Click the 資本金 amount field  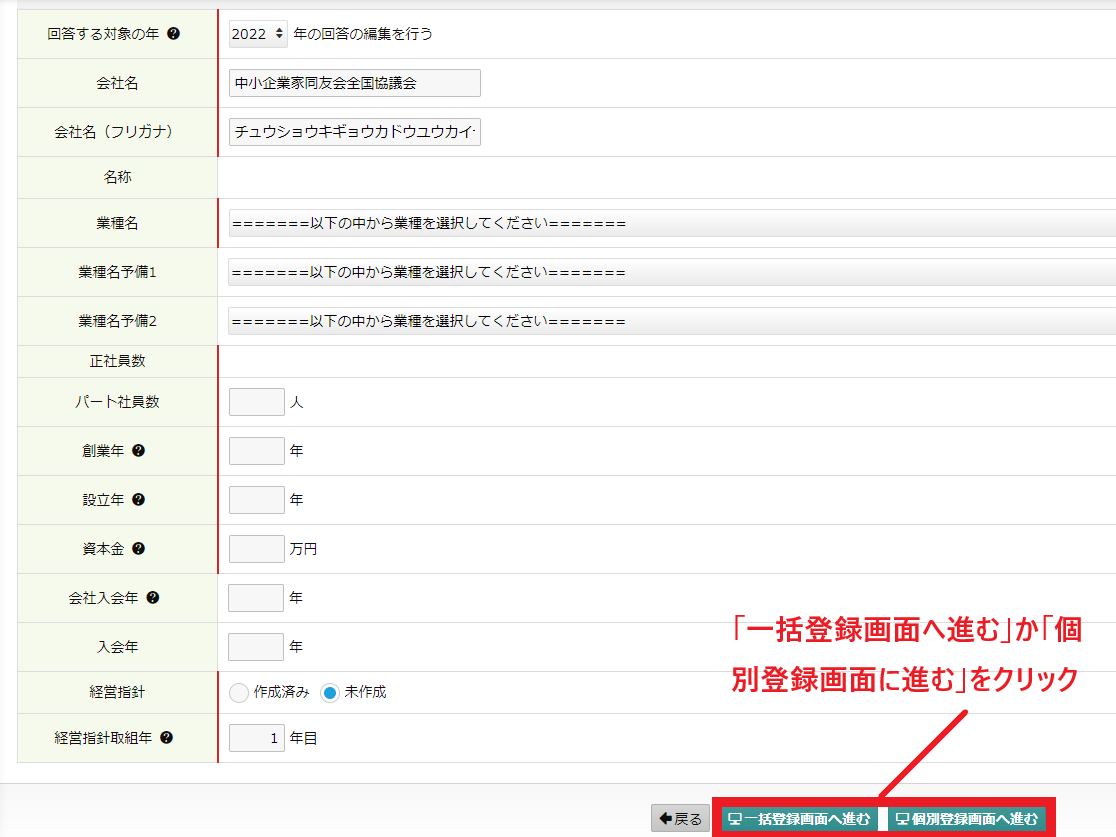pyautogui.click(x=257, y=549)
